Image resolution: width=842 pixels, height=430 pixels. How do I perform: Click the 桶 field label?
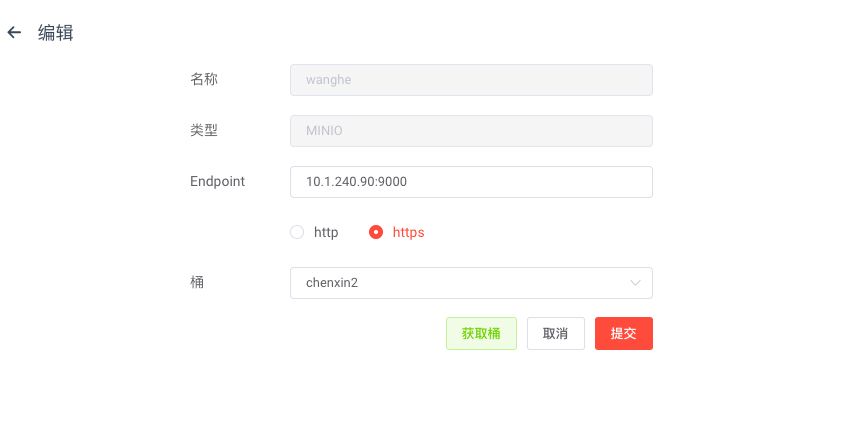tap(197, 282)
